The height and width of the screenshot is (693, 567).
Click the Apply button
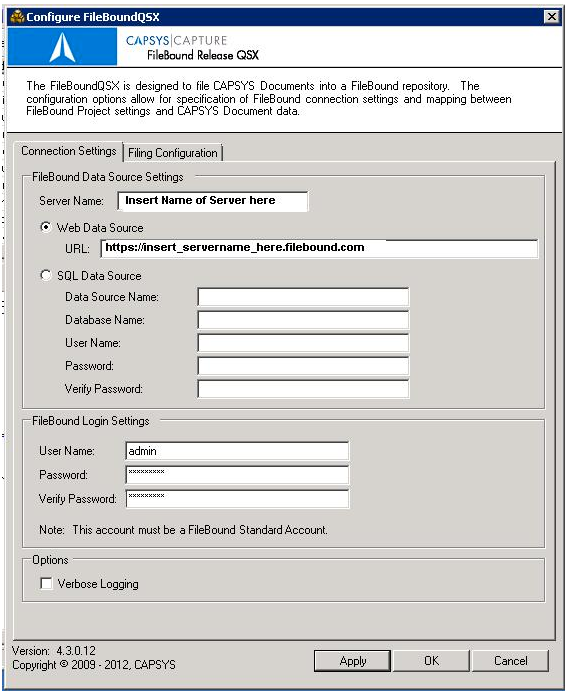point(352,661)
